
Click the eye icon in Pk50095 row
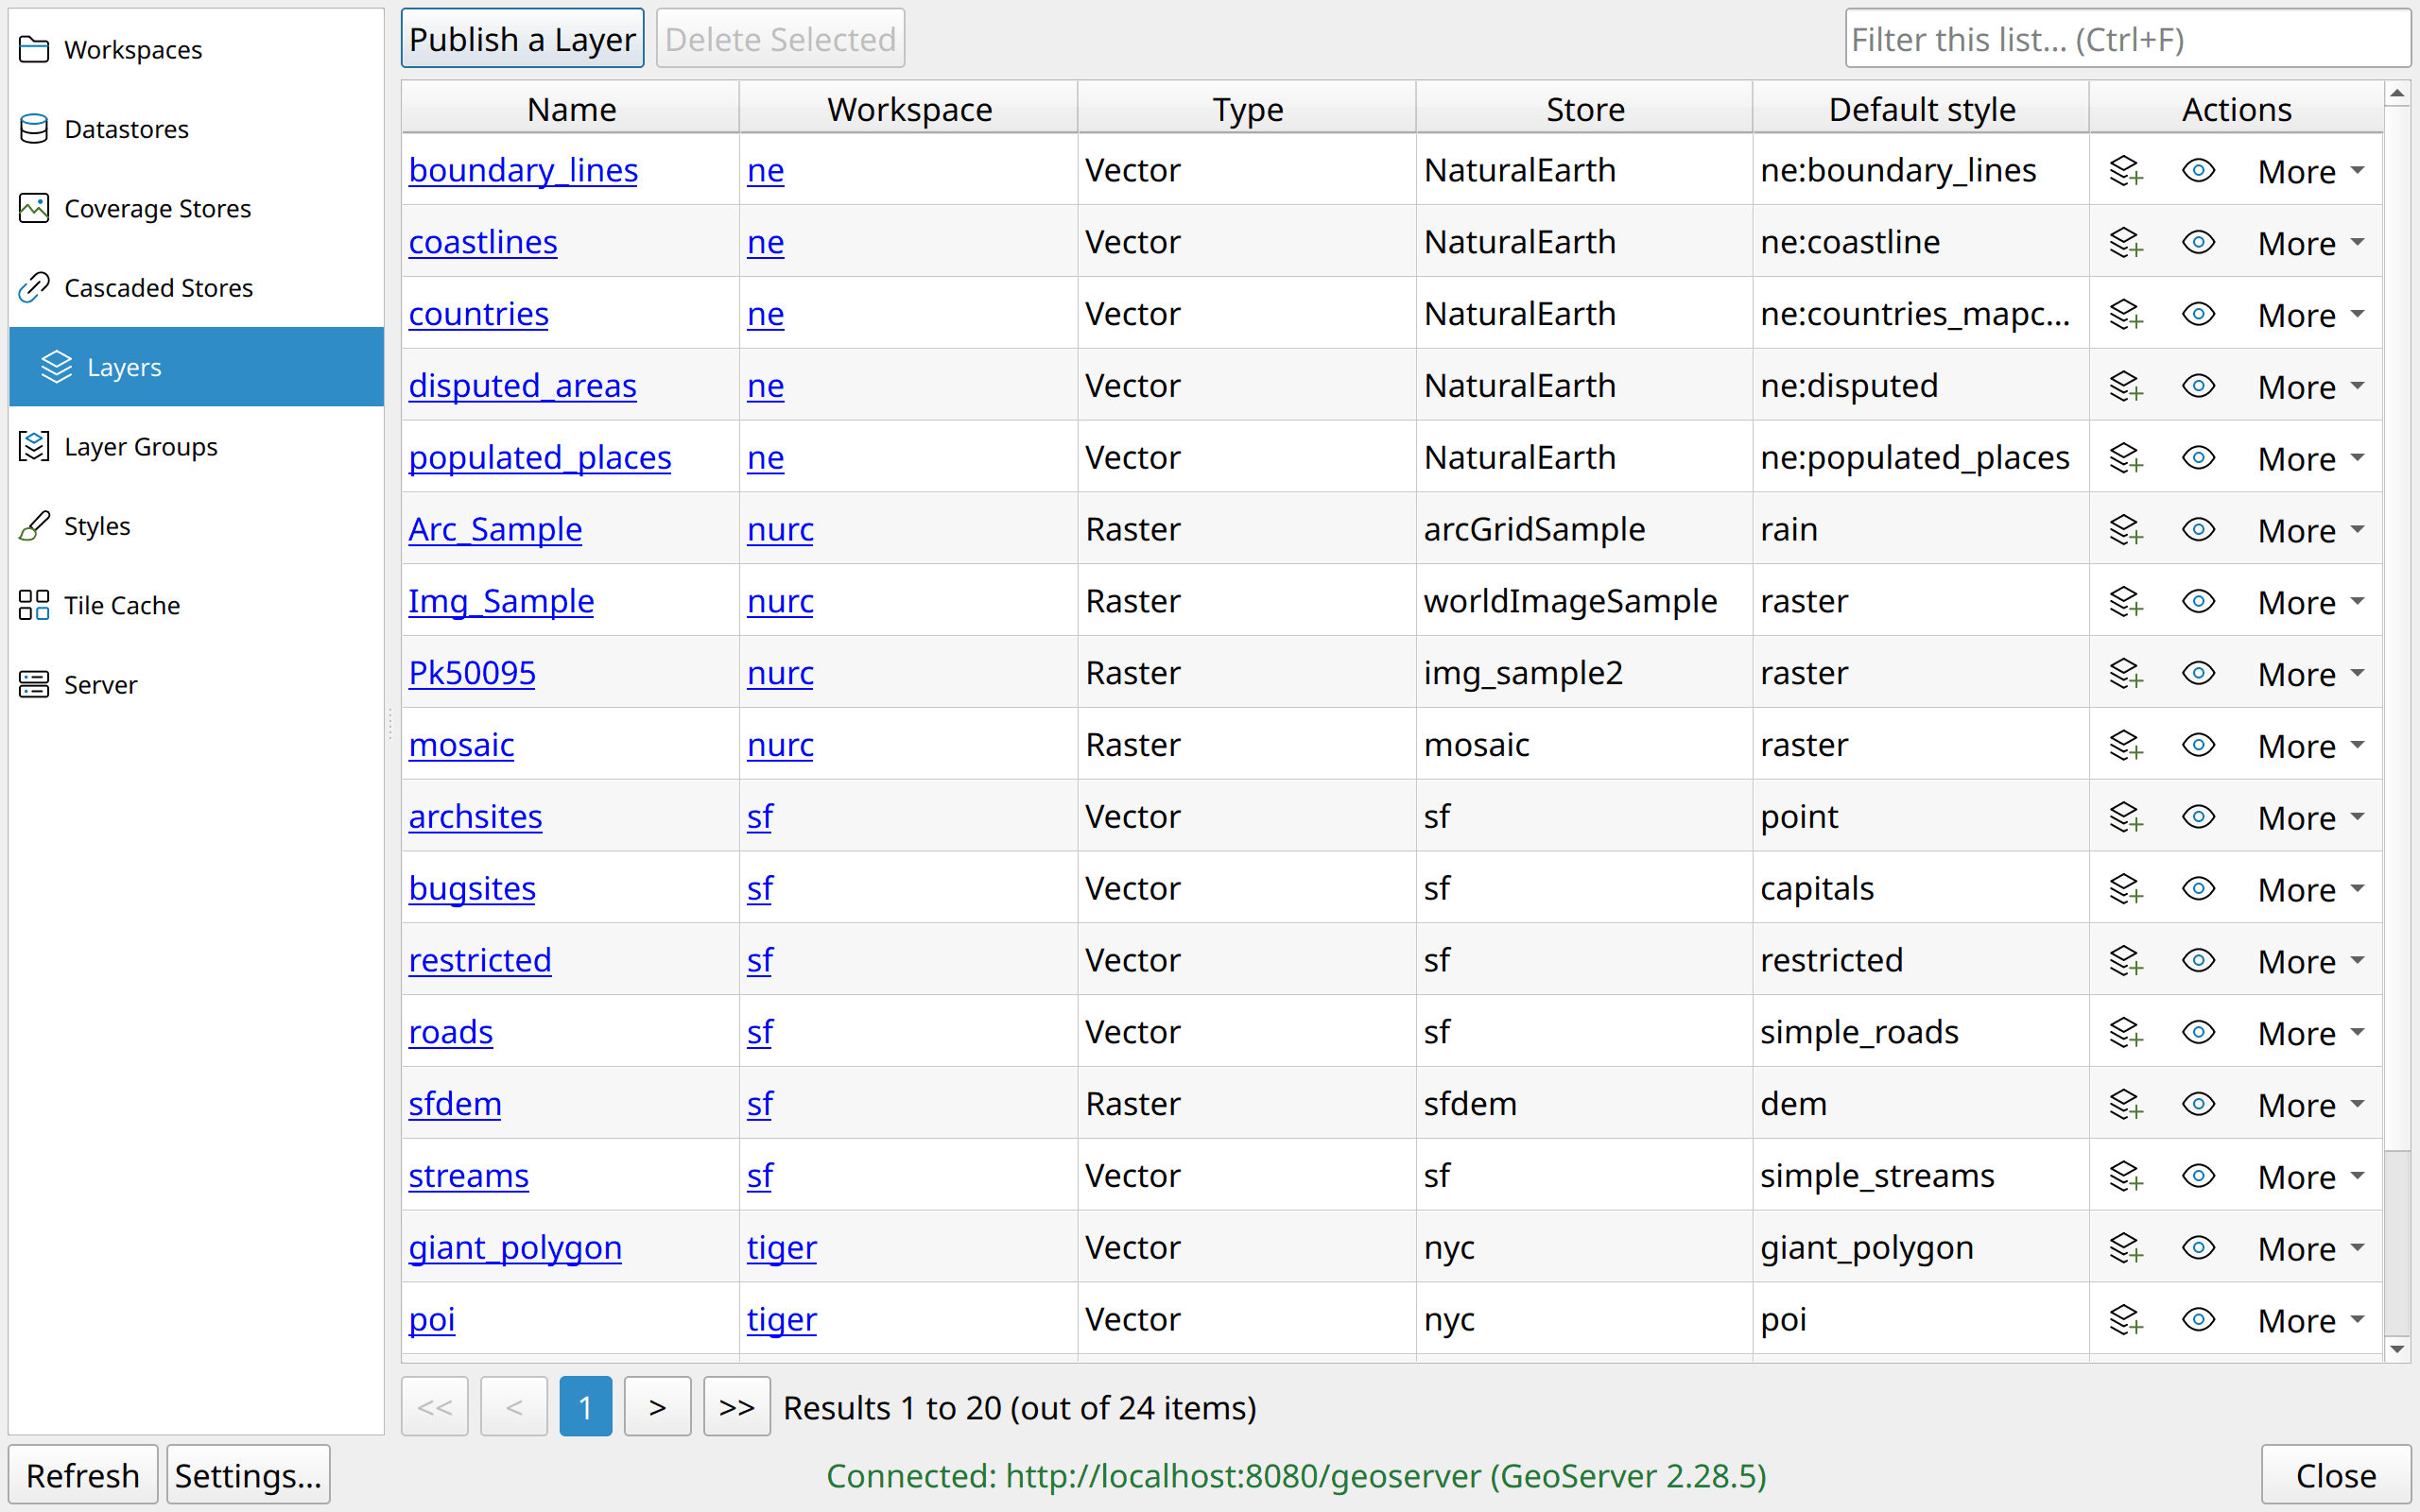[x=2198, y=673]
